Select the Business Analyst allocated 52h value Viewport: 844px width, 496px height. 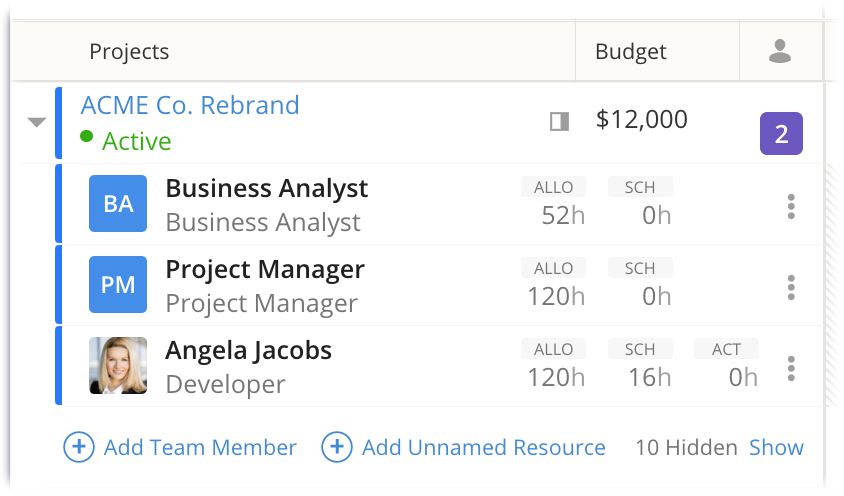[562, 215]
